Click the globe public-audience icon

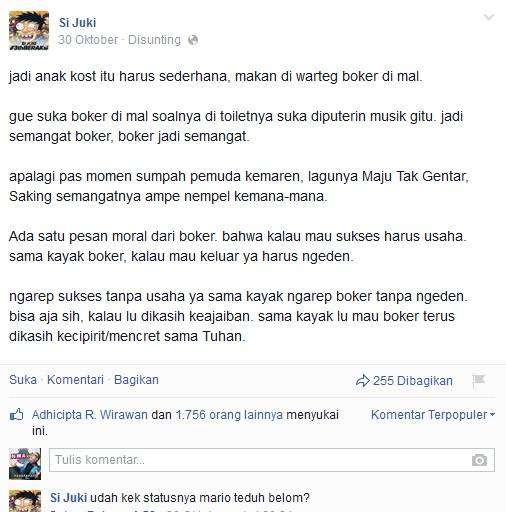point(193,40)
